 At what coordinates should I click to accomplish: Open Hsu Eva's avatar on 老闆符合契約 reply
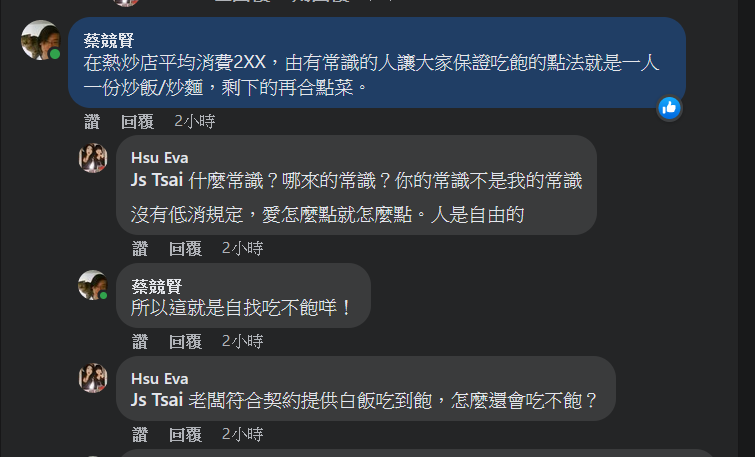pyautogui.click(x=93, y=378)
